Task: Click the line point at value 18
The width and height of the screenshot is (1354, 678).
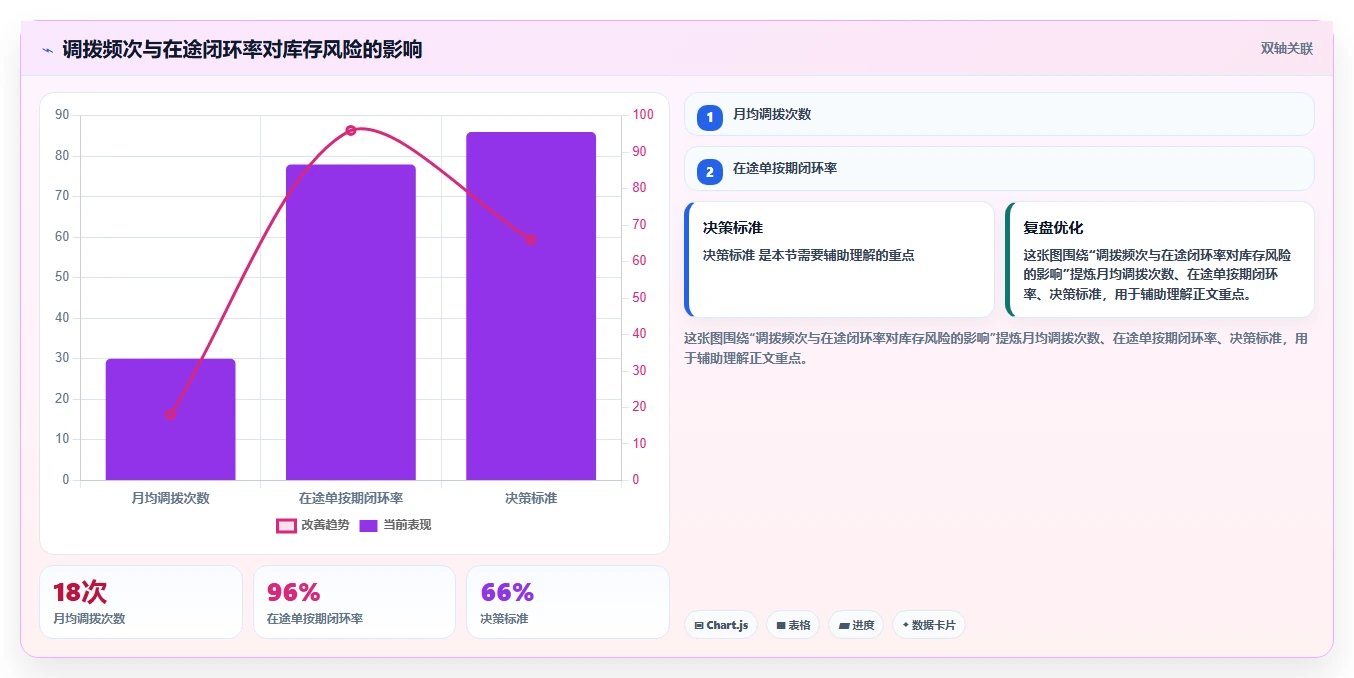Action: click(x=170, y=414)
